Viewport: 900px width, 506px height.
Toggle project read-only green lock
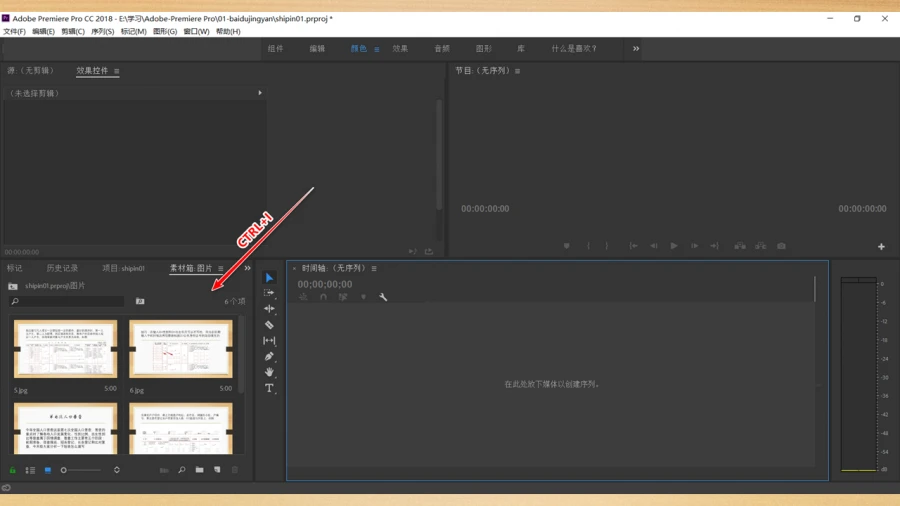pyautogui.click(x=13, y=470)
